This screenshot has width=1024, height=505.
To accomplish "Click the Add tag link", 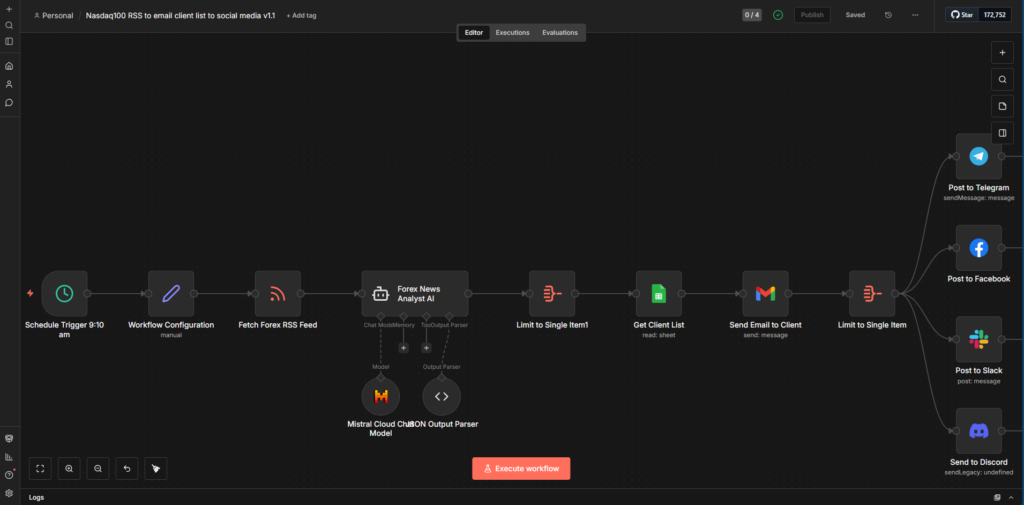I will click(301, 15).
